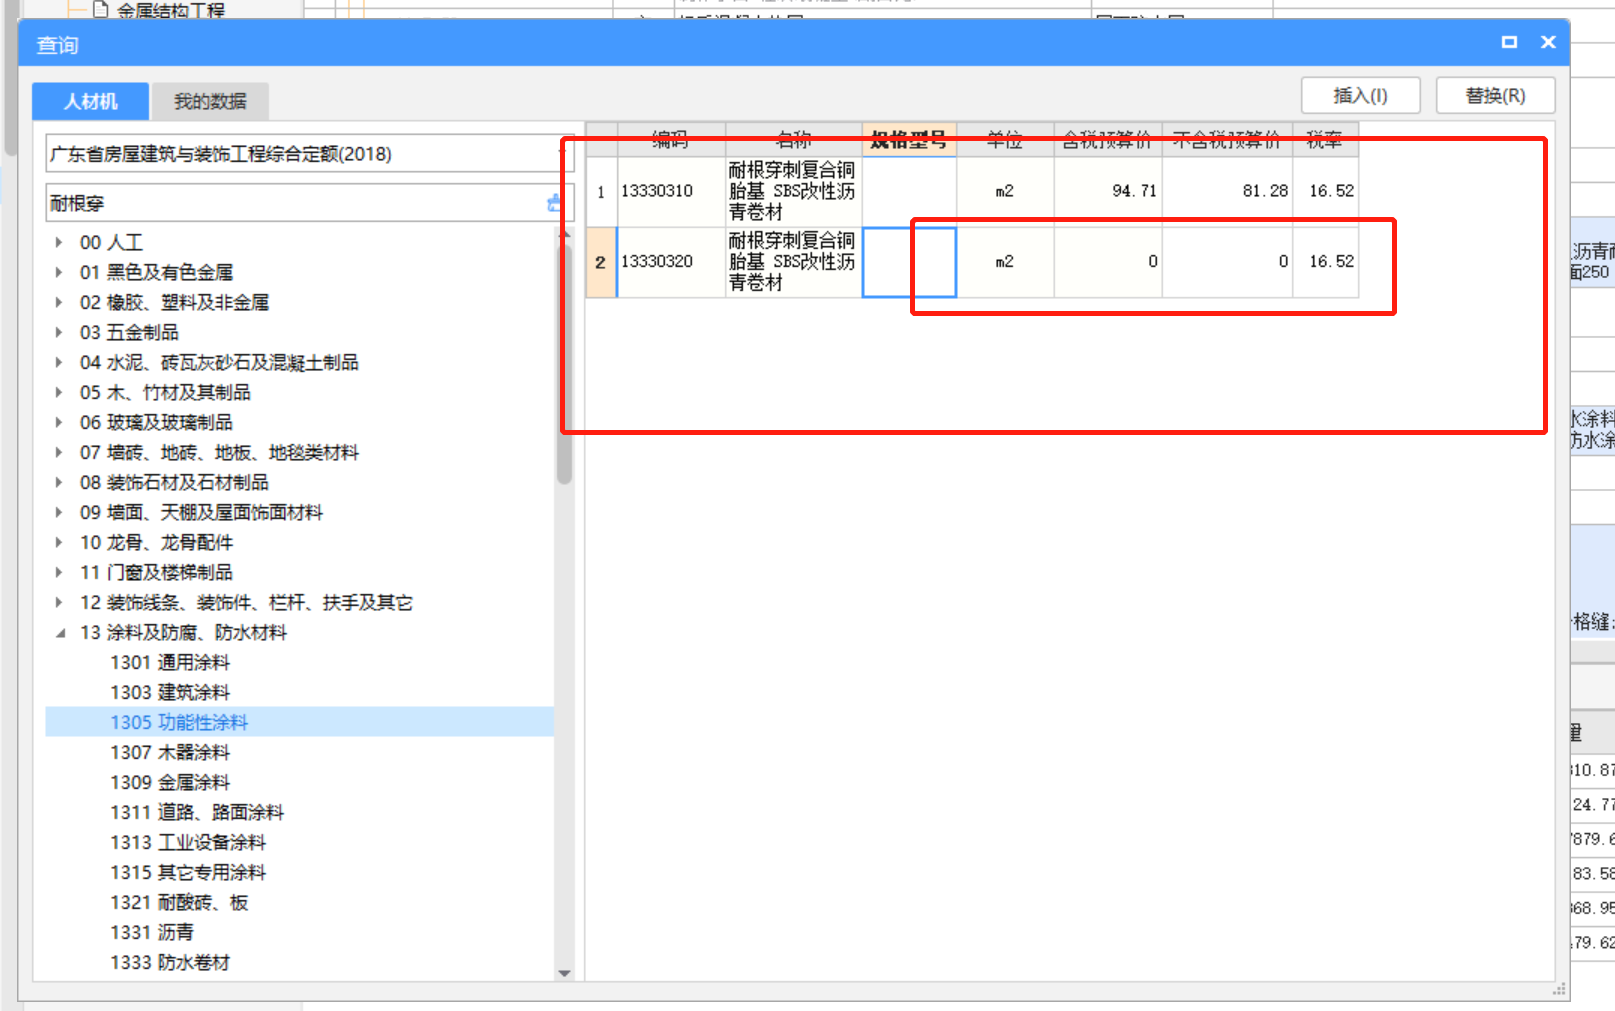Expand 12 装饰线条、装饰件、栏杆、扶手及其它 node
The image size is (1615, 1011).
[59, 602]
